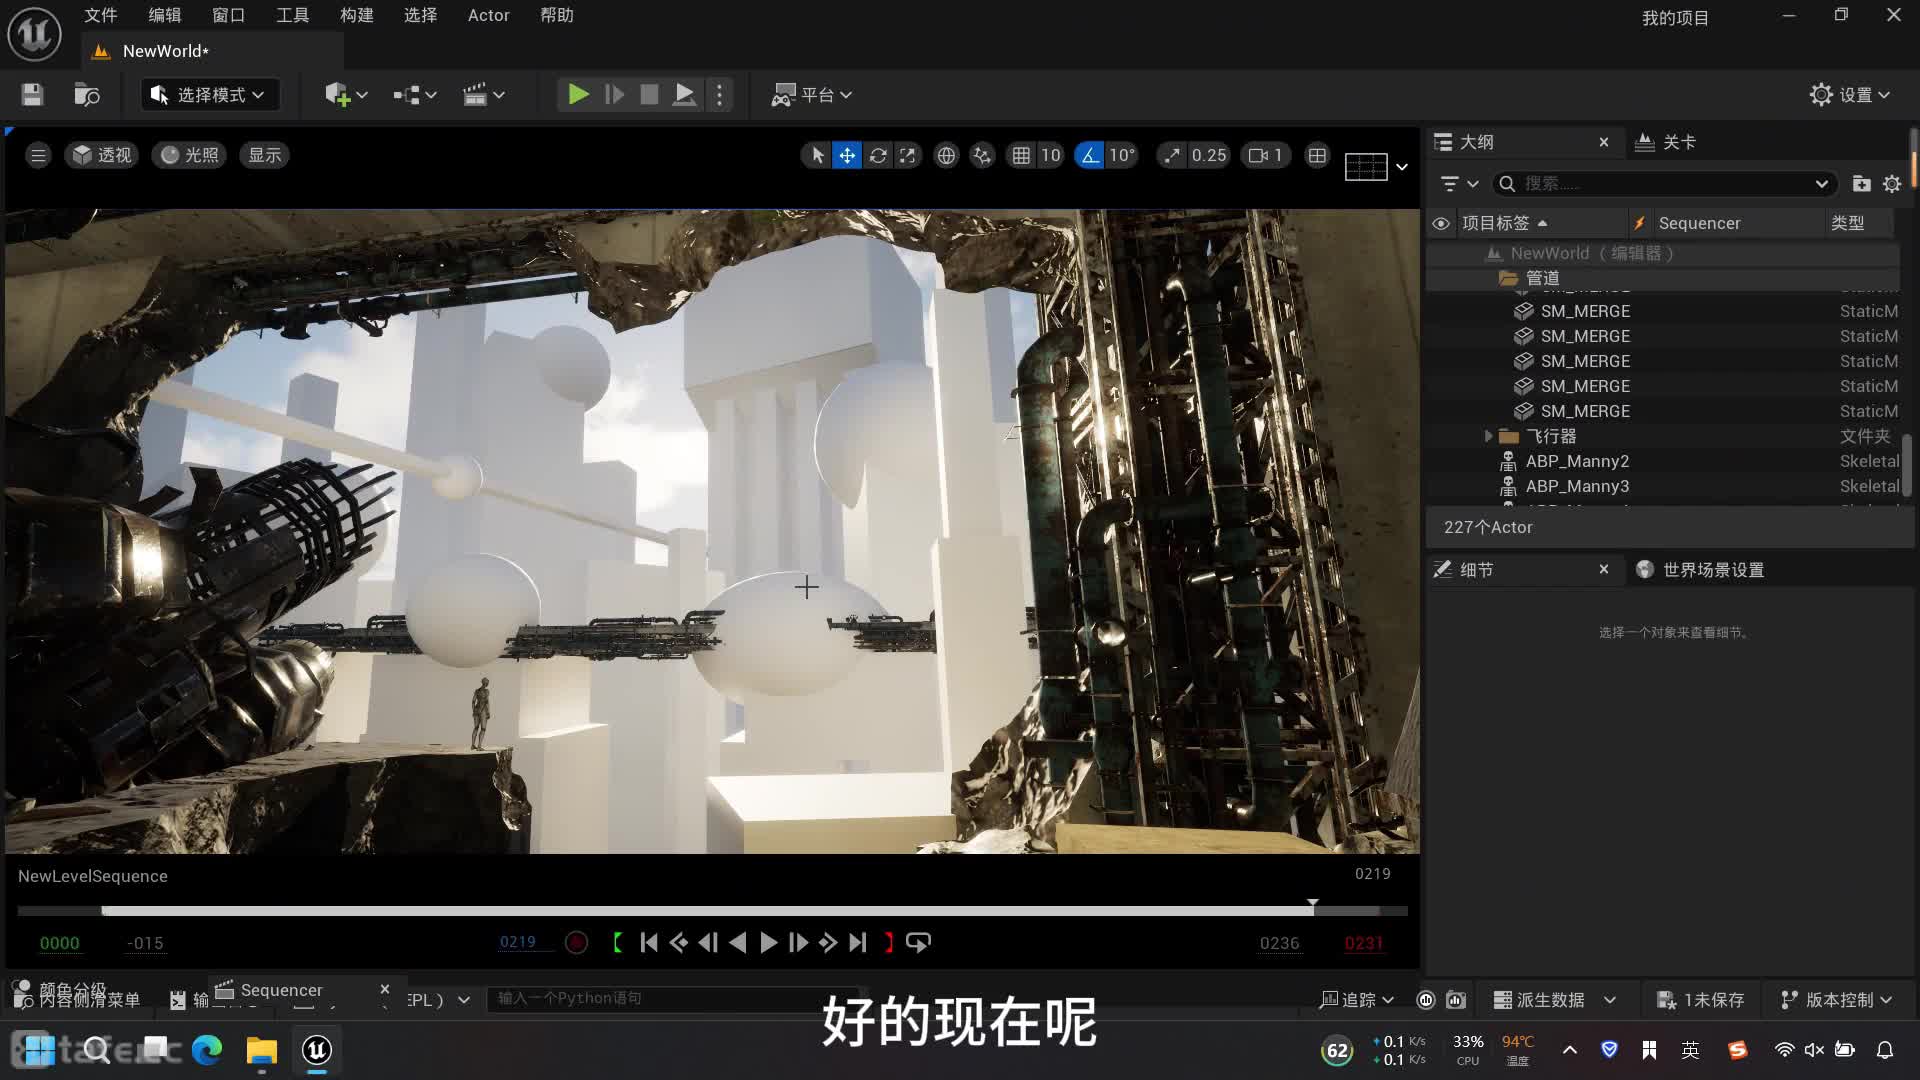The width and height of the screenshot is (1920, 1080).
Task: Change scale snap value 0.25
Action: [x=1209, y=155]
